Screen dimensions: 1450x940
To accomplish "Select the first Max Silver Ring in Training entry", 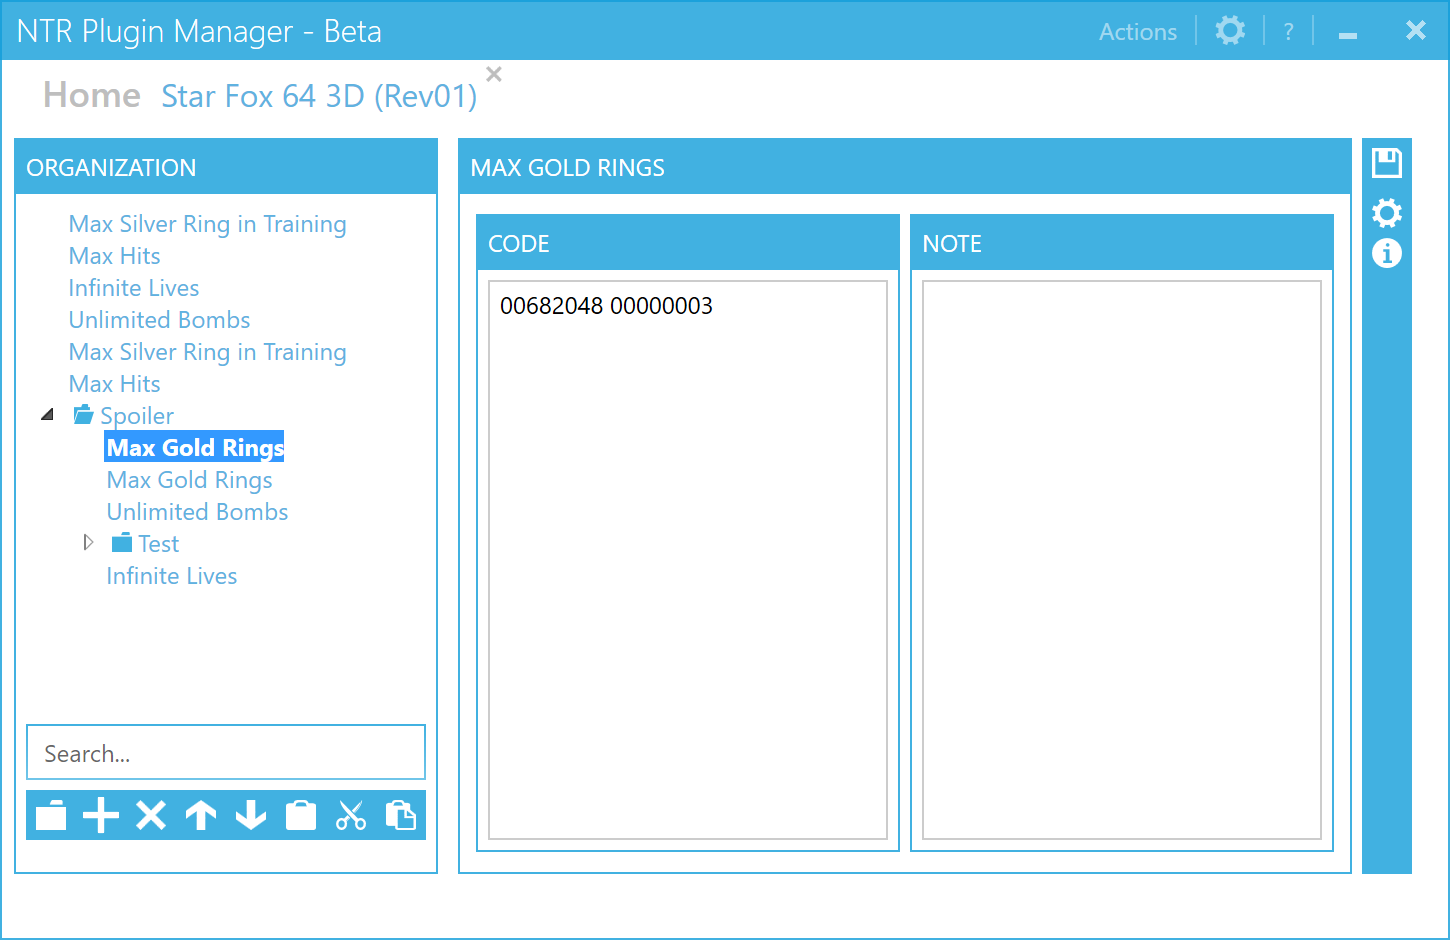I will (x=208, y=224).
